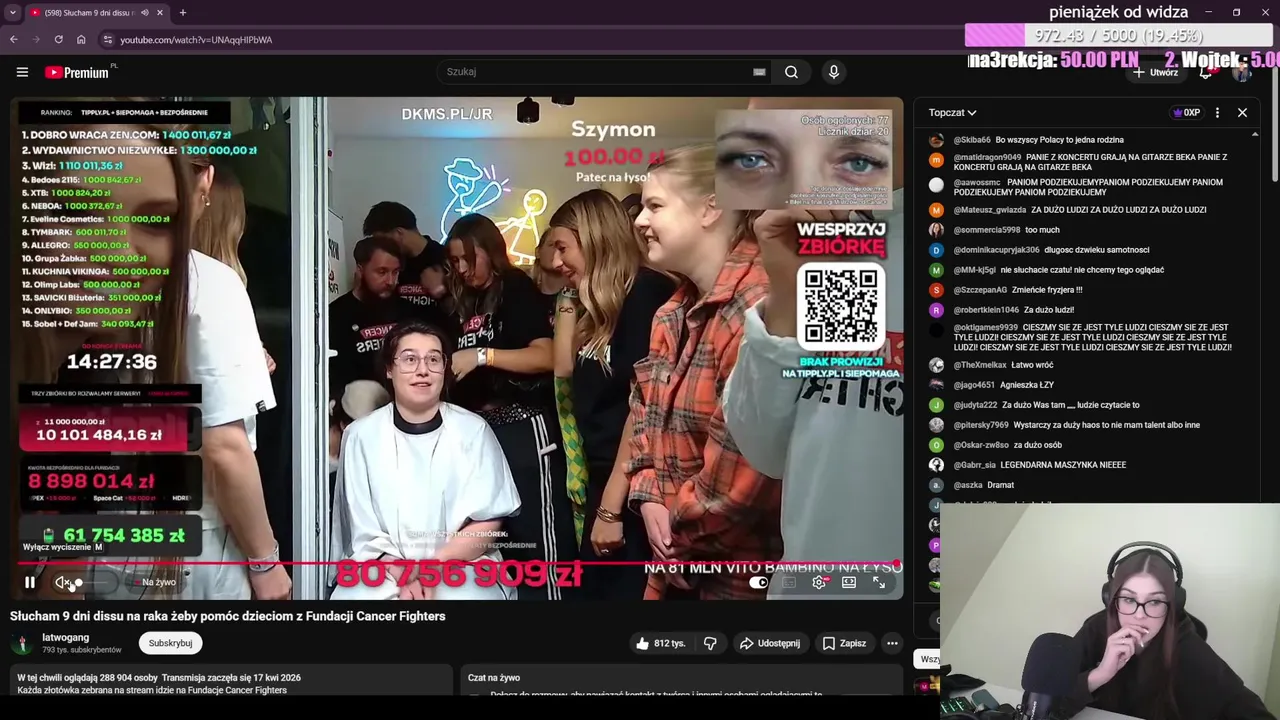Open the 'latwogang' channel name link
The width and height of the screenshot is (1280, 720).
point(65,637)
